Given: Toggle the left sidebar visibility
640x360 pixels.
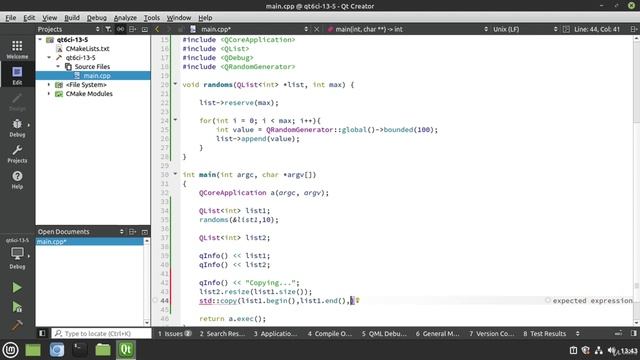Looking at the screenshot, I should (42, 333).
